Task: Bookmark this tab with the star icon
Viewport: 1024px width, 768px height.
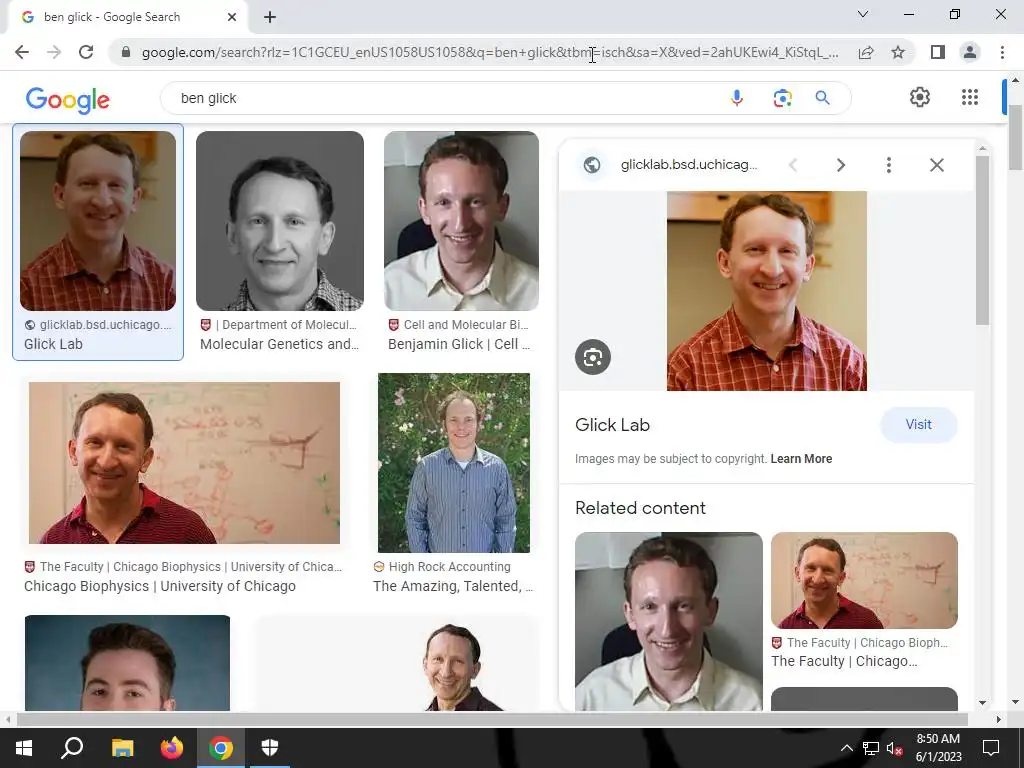Action: 898,52
